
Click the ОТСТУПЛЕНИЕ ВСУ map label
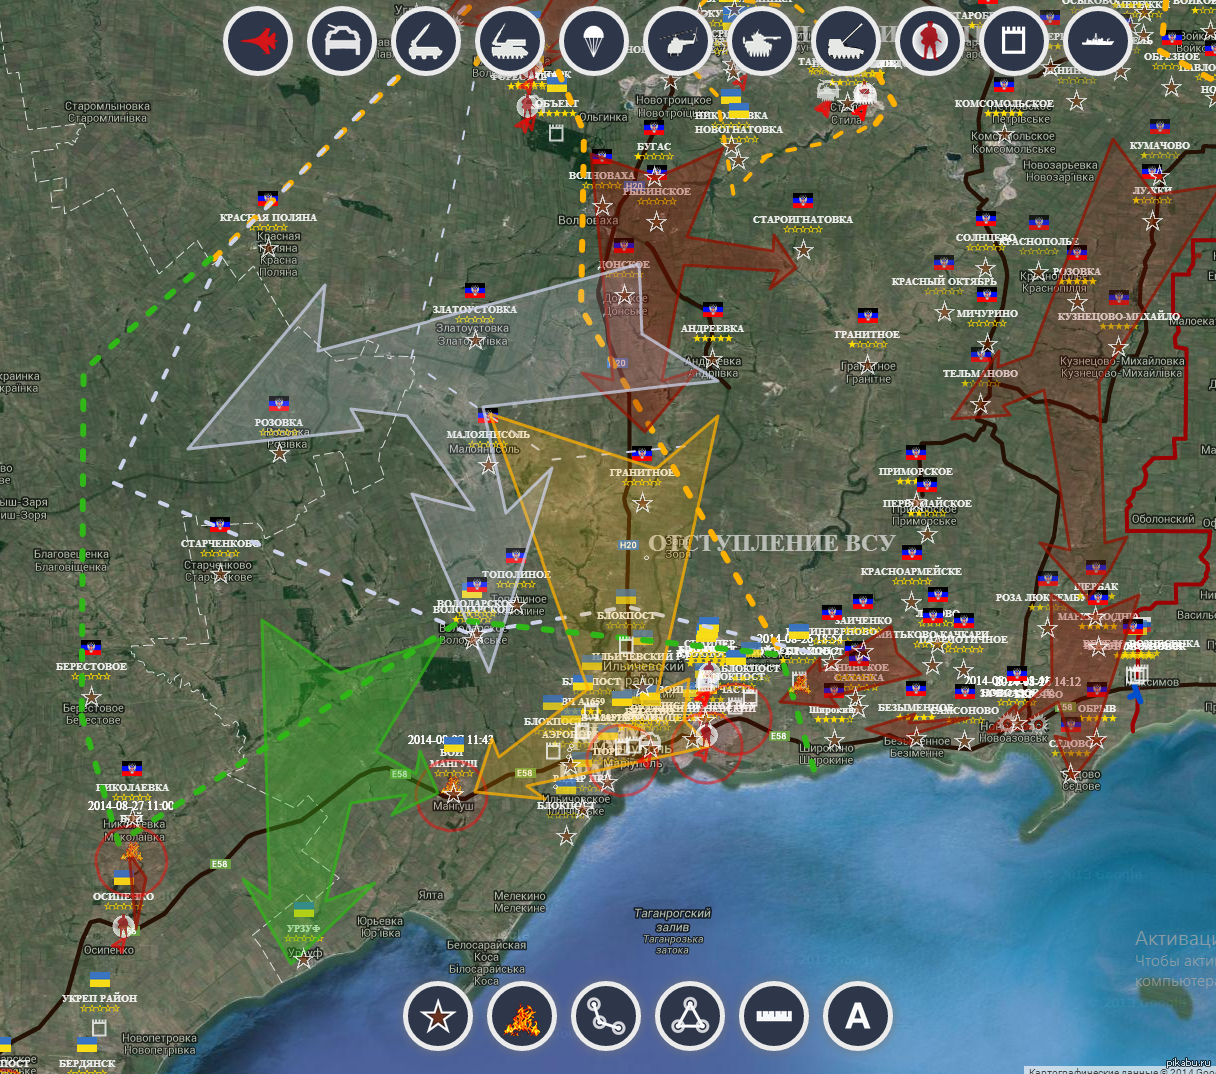[771, 543]
